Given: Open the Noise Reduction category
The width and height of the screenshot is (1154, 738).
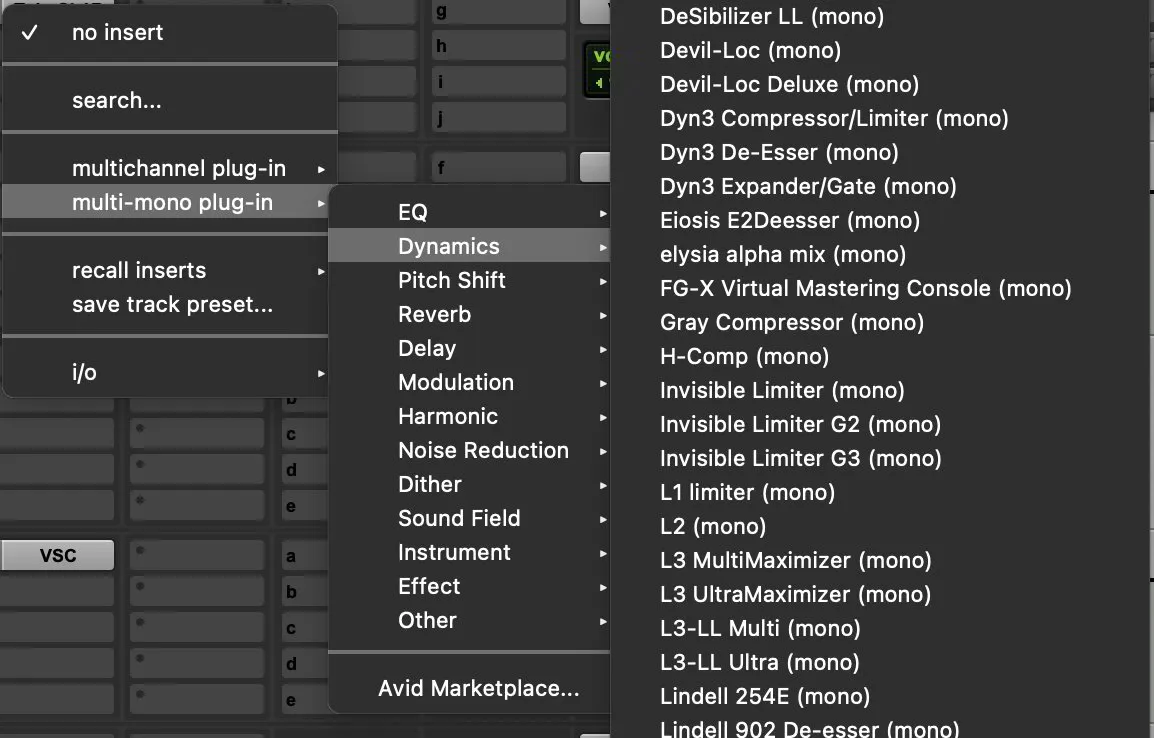Looking at the screenshot, I should pyautogui.click(x=484, y=450).
